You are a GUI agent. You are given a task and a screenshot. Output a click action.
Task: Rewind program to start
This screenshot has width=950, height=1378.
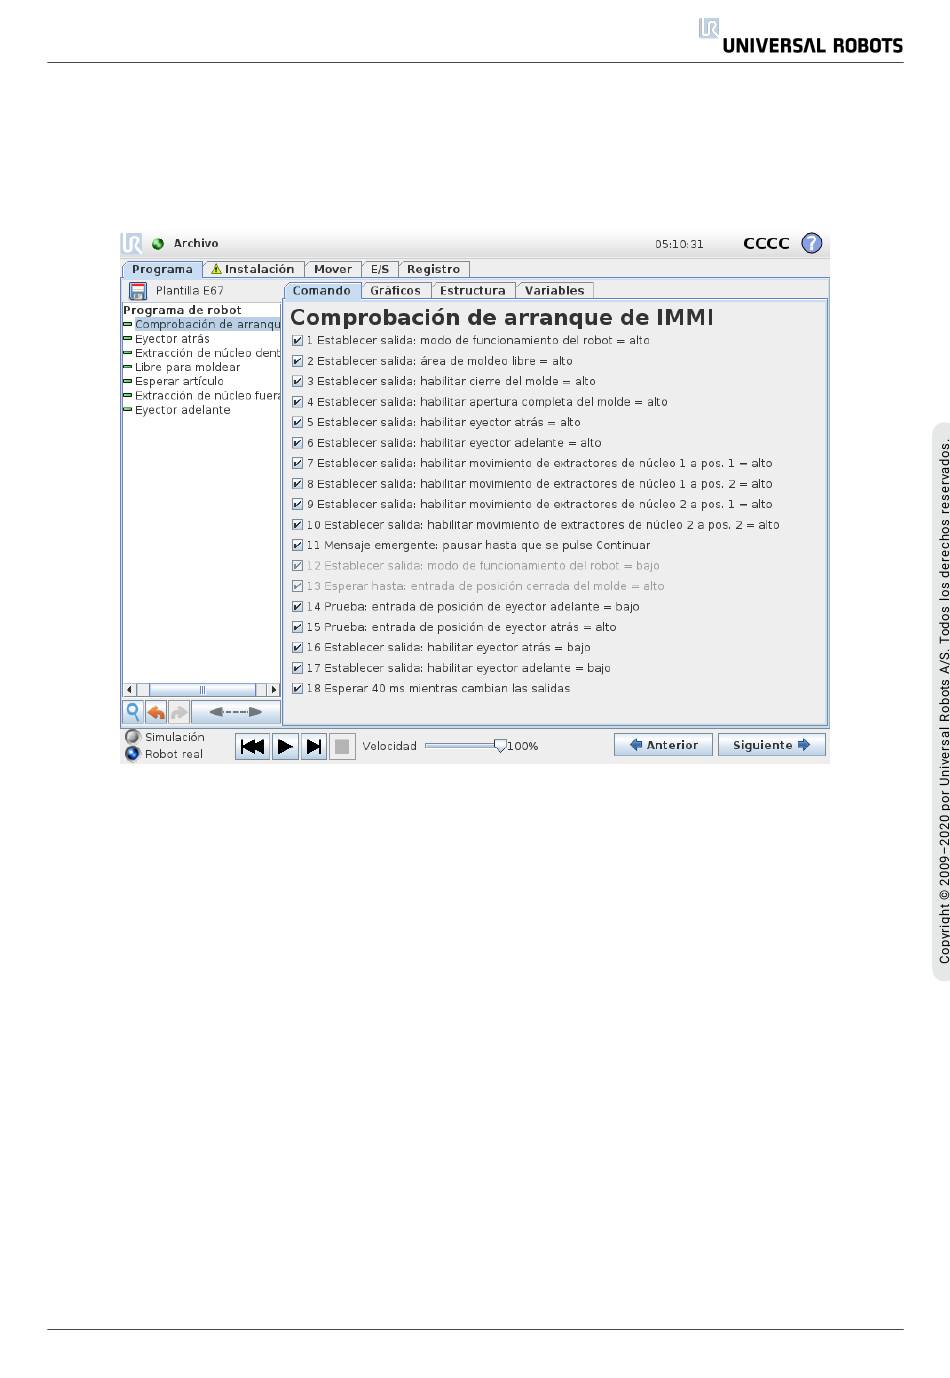point(253,746)
